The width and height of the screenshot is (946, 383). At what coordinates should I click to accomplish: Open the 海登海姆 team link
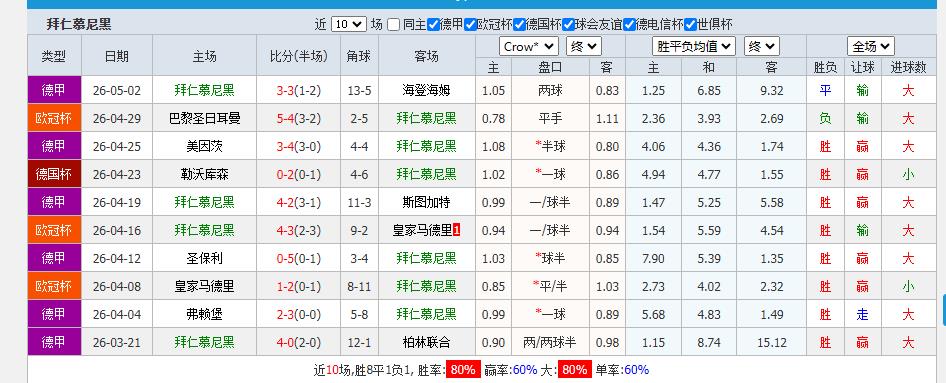coord(427,90)
